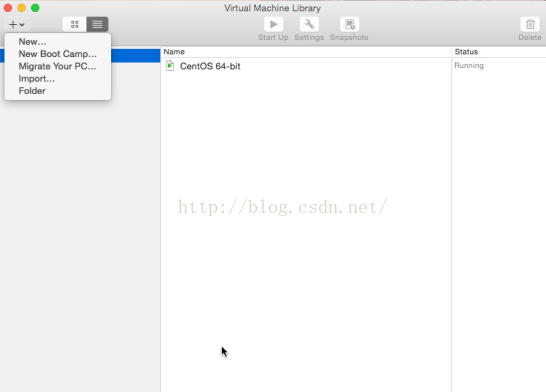Open Settings wrench icon

pos(309,24)
